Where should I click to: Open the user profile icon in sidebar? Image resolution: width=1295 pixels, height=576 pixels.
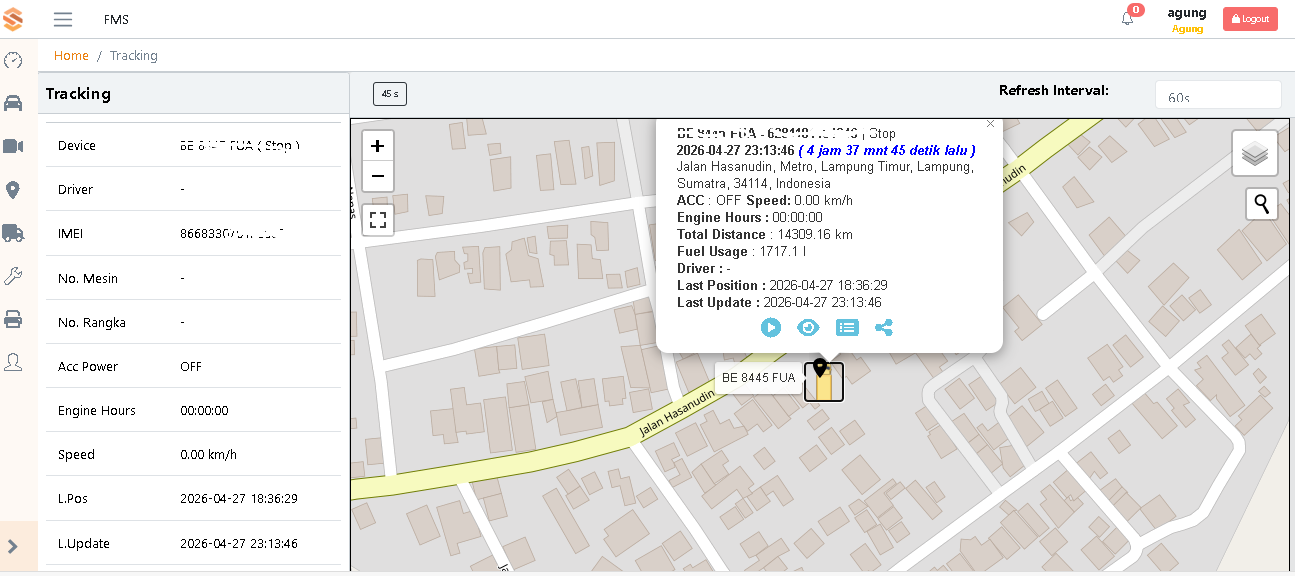tap(13, 362)
